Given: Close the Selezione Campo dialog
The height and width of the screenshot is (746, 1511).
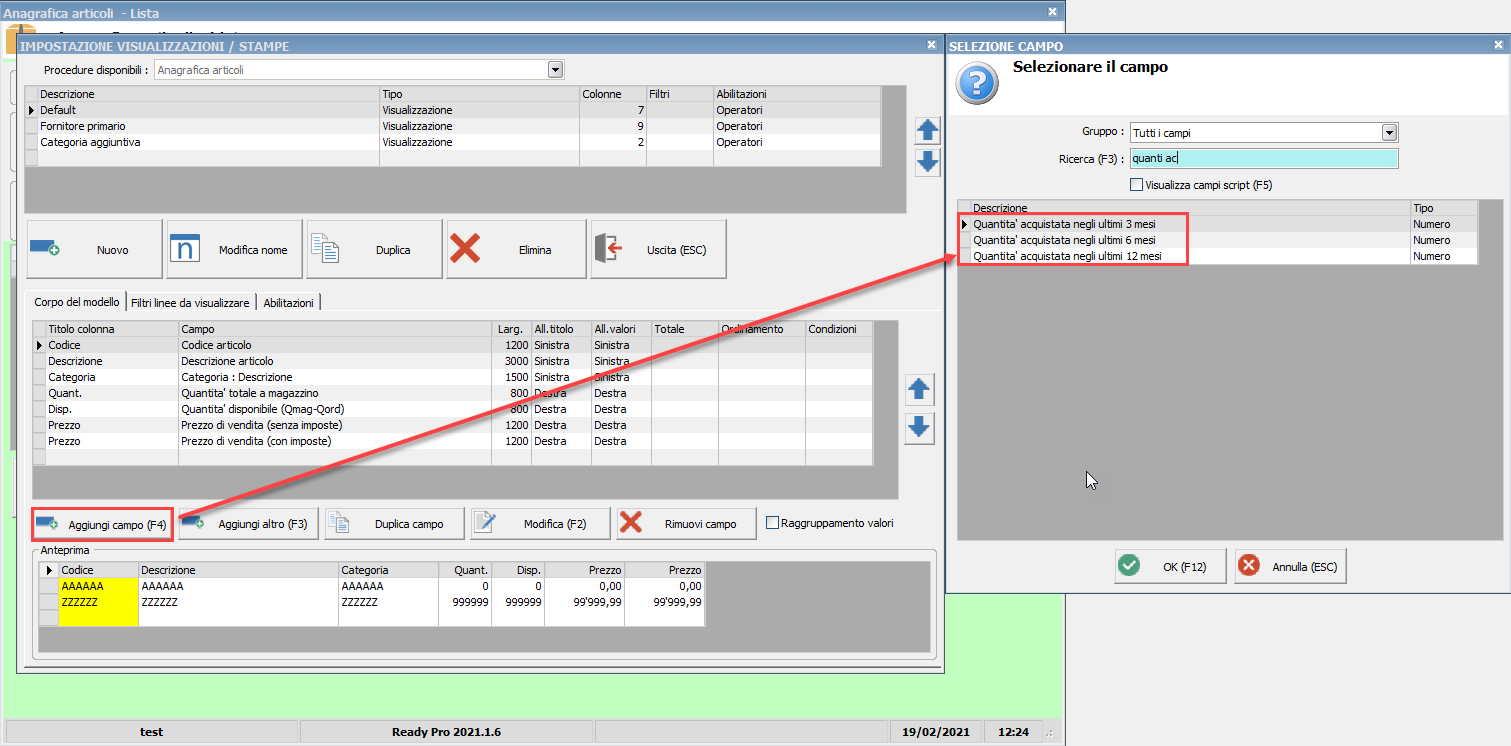Looking at the screenshot, I should point(1499,45).
